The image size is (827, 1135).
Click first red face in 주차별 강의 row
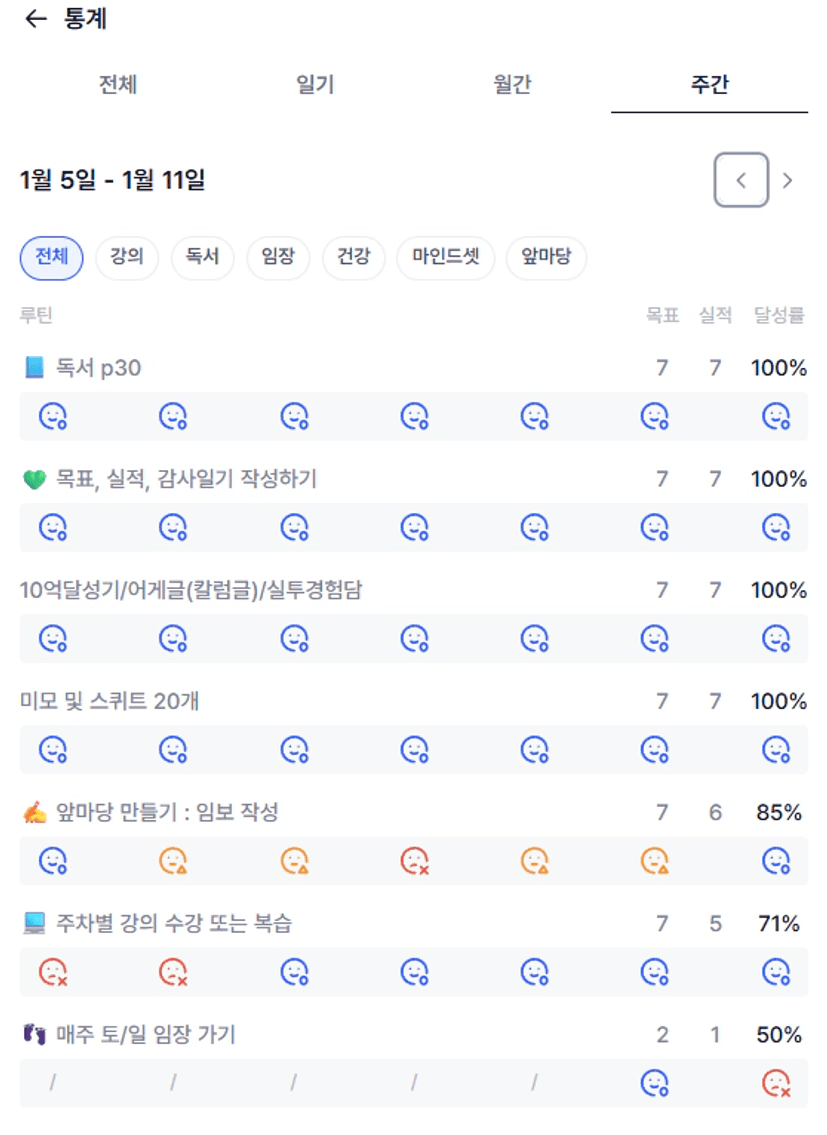pyautogui.click(x=53, y=971)
